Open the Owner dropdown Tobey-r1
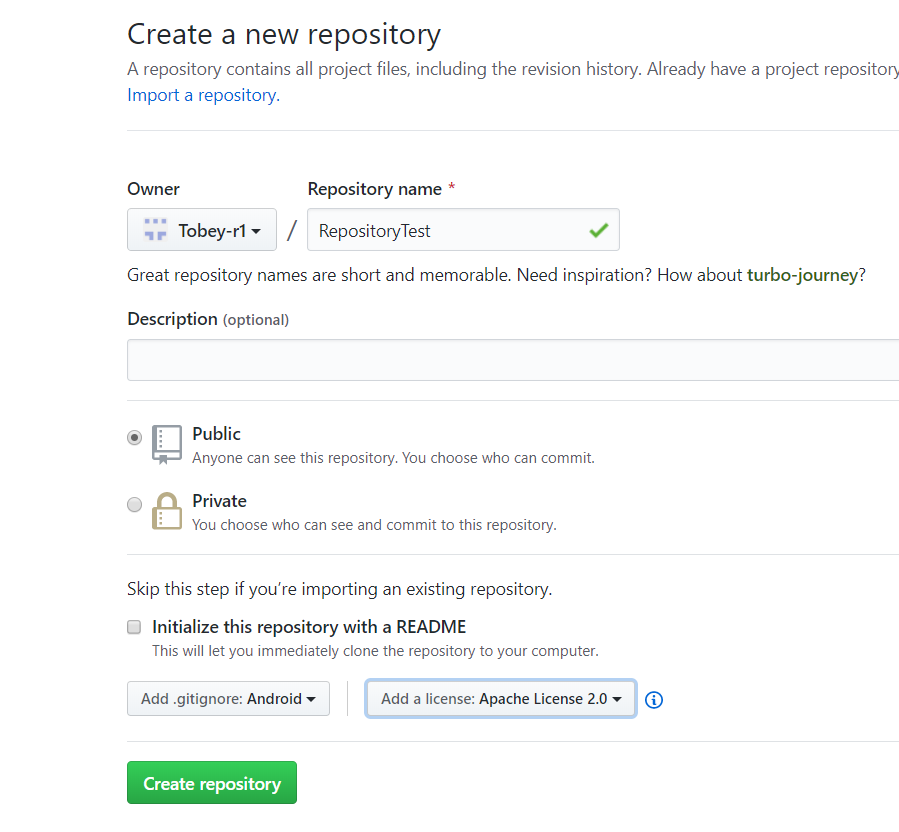 [x=202, y=230]
